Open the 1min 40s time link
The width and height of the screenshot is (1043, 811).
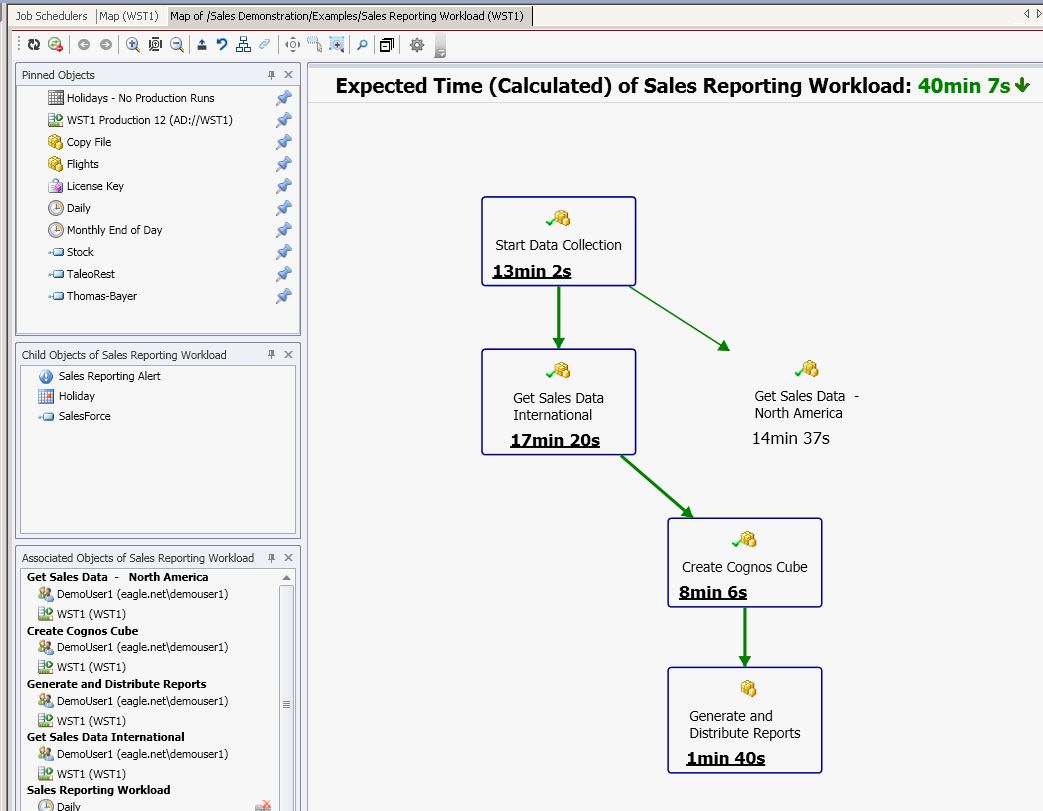point(726,758)
